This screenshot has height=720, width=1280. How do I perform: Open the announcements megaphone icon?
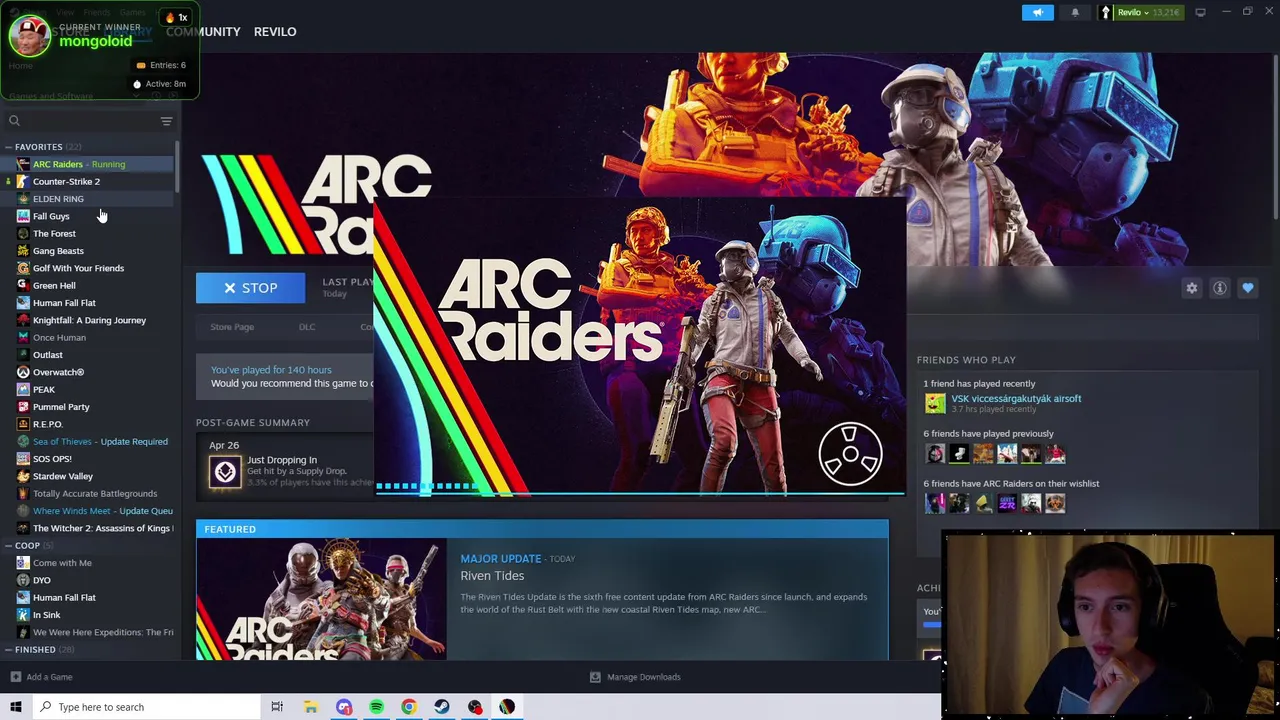coord(1037,12)
